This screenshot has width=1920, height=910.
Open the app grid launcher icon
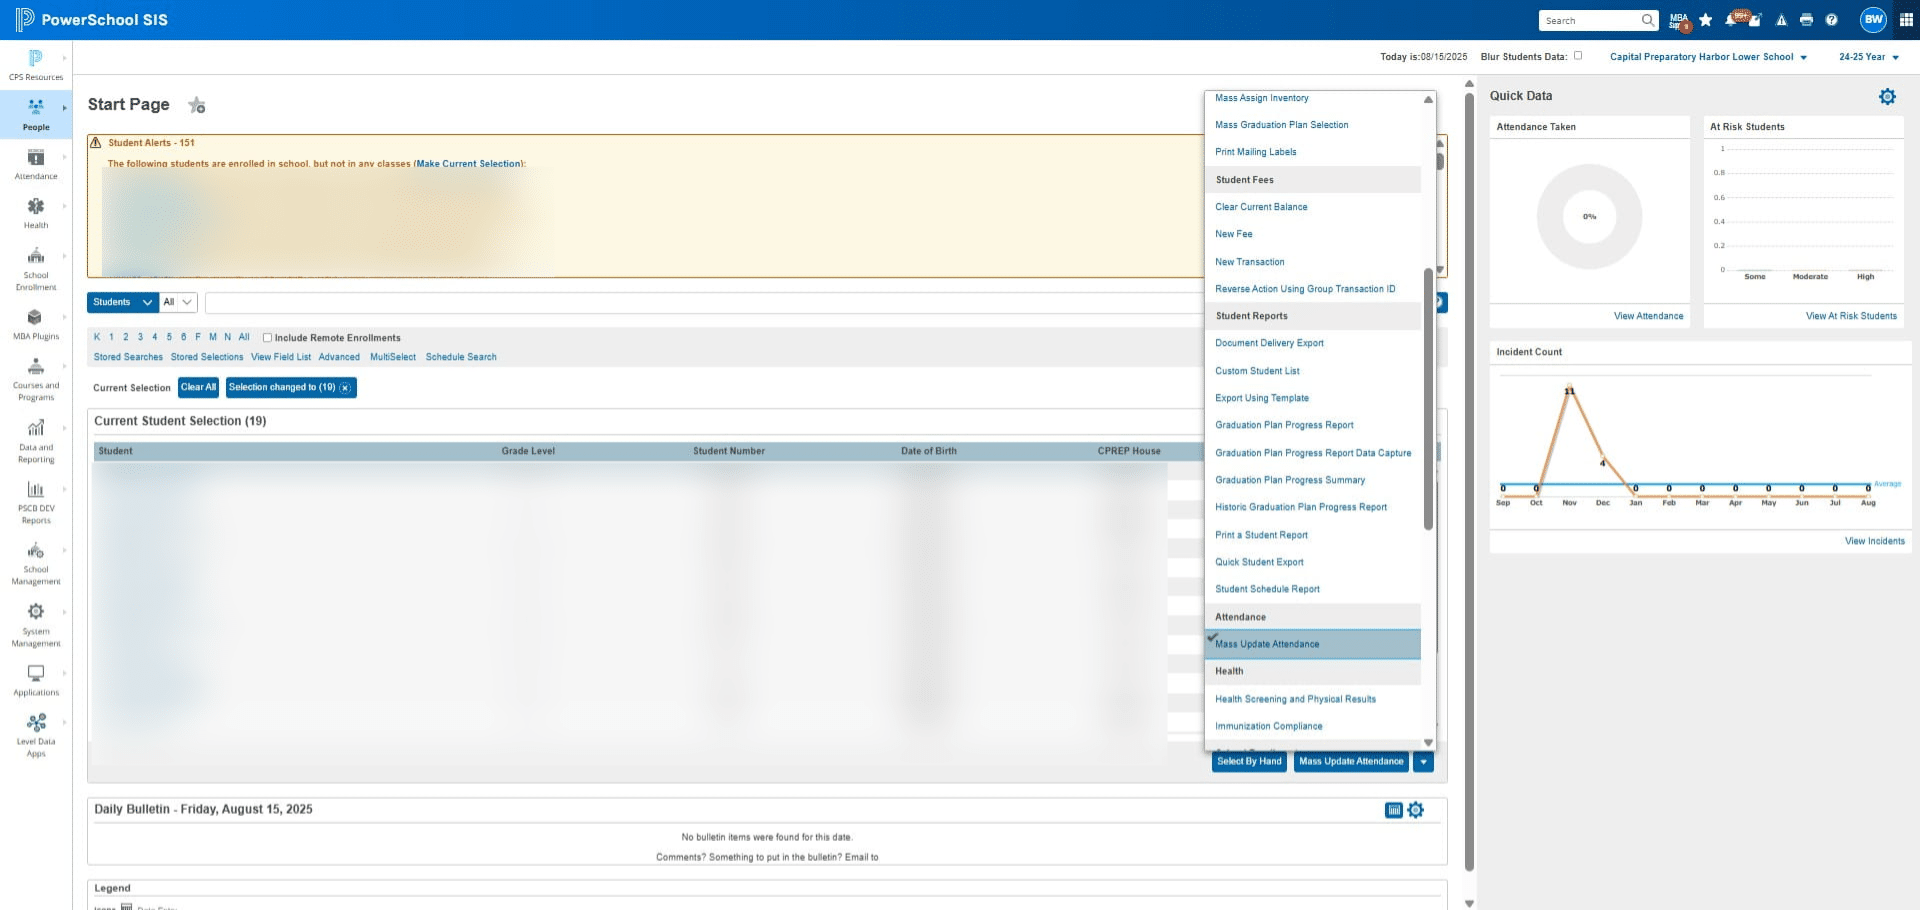(1906, 20)
